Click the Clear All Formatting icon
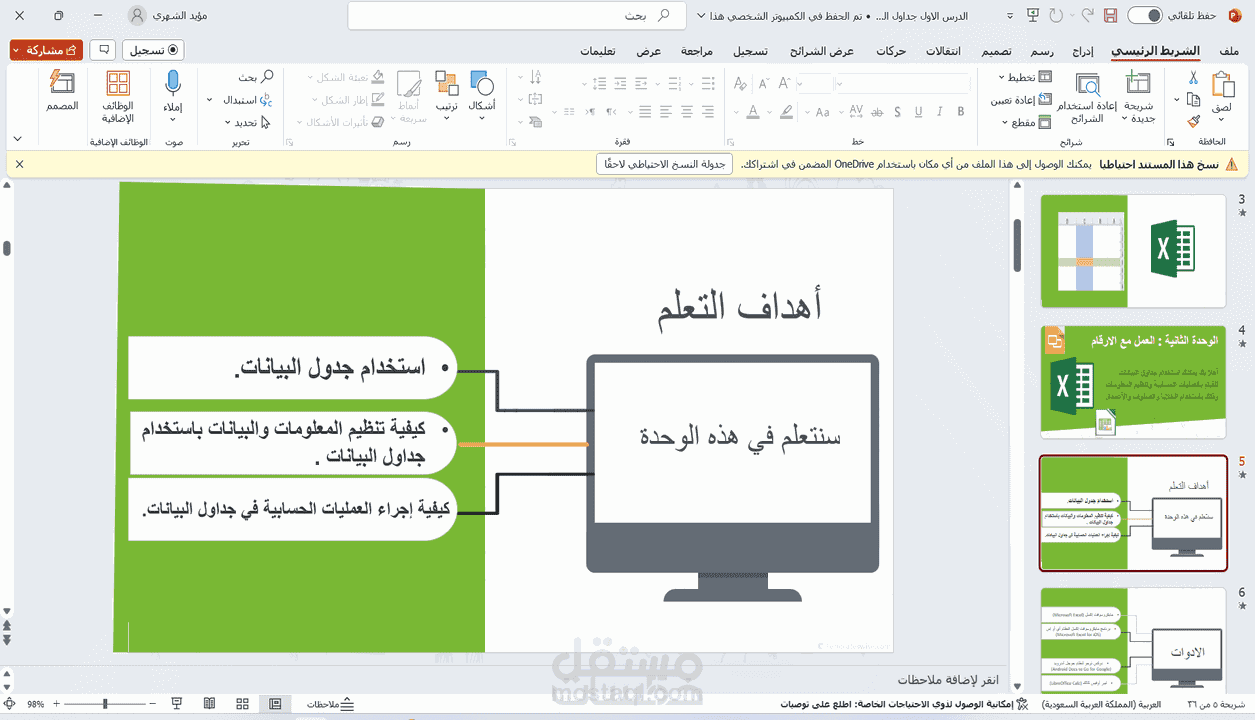This screenshot has width=1255, height=720. coord(738,84)
